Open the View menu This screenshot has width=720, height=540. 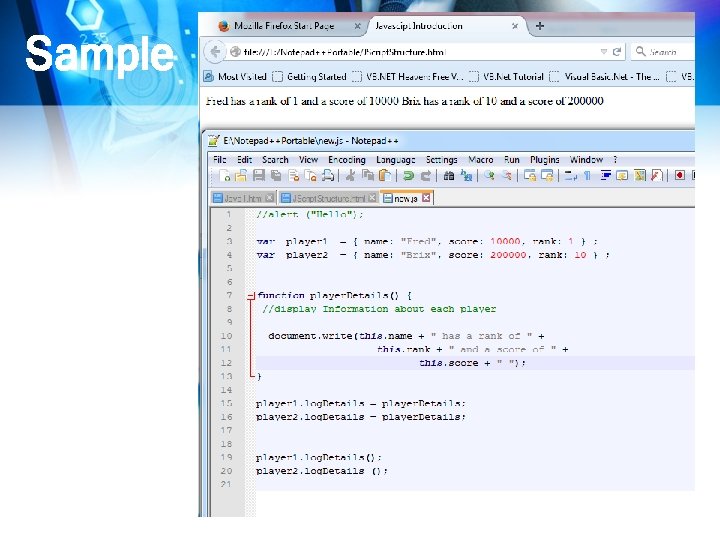click(308, 159)
